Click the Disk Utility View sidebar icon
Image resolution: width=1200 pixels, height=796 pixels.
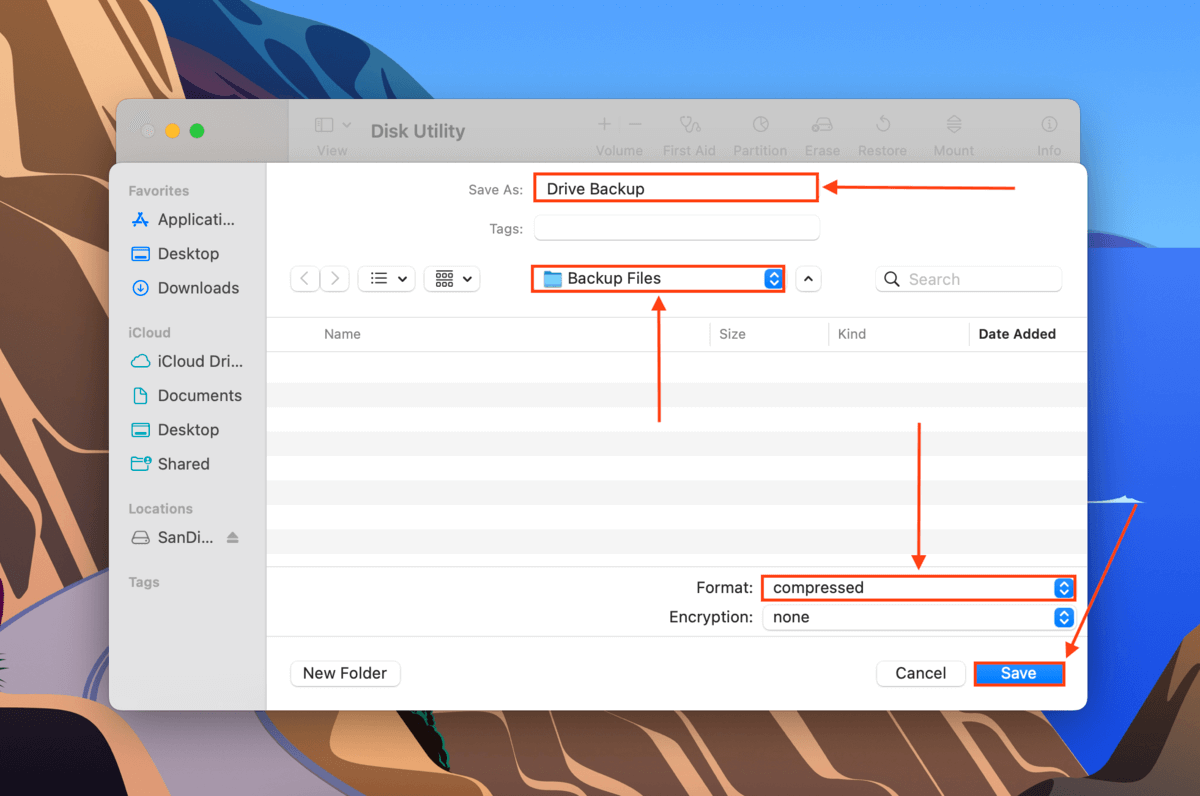324,125
